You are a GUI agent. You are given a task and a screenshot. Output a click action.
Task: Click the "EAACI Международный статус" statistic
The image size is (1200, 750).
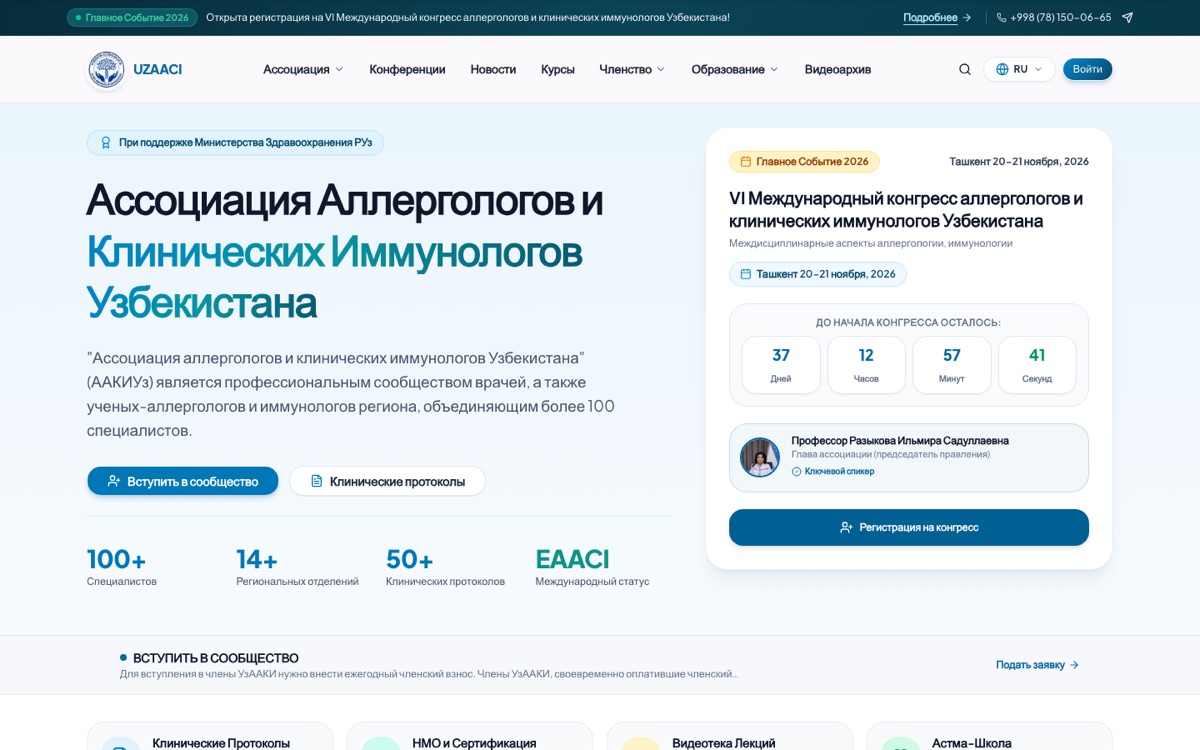[592, 567]
